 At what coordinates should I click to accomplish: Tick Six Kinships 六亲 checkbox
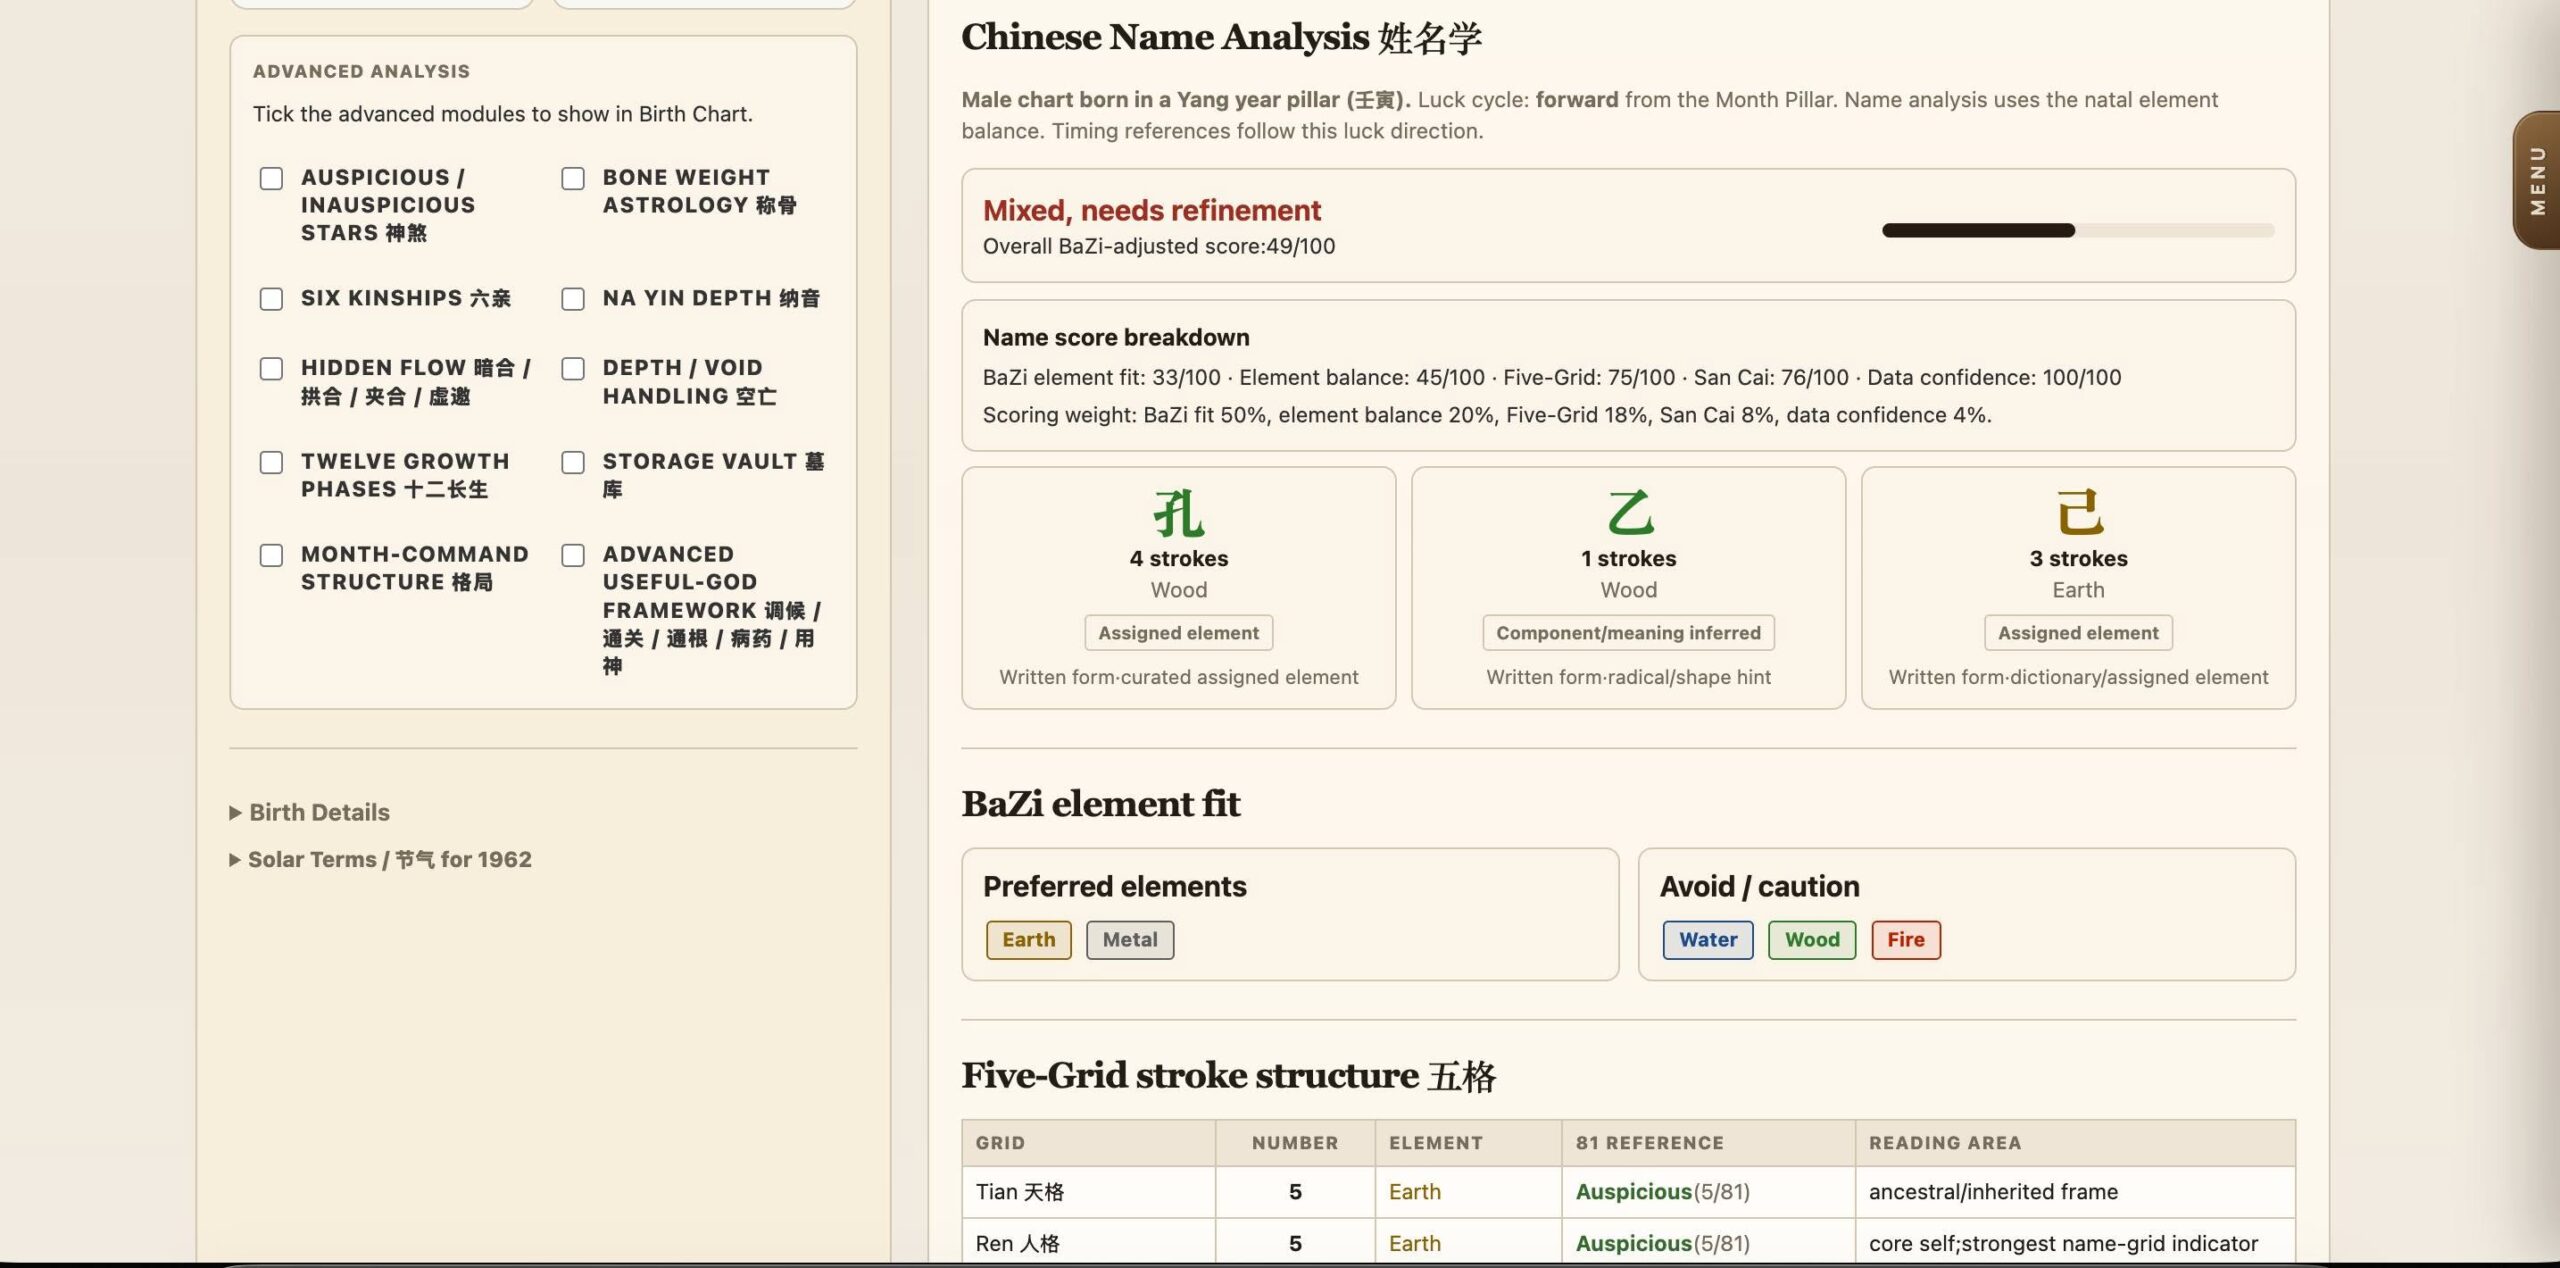tap(271, 299)
